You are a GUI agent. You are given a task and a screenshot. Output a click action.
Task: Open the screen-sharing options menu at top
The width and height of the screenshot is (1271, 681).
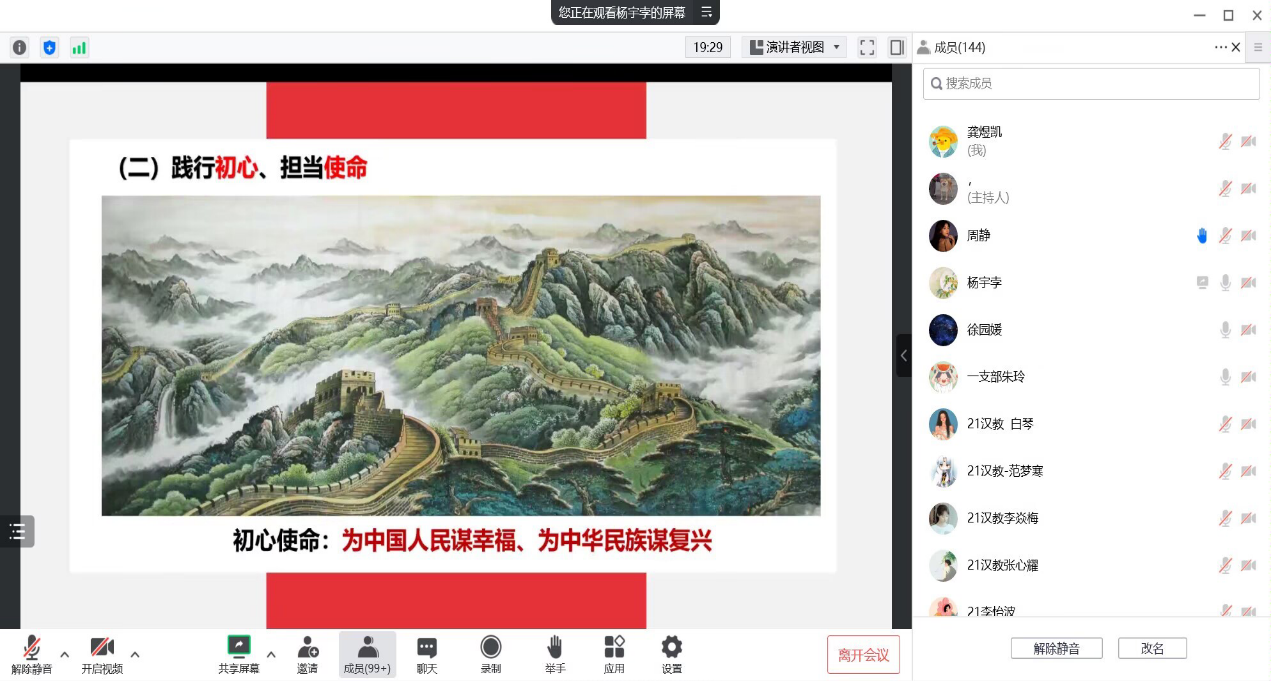pos(706,12)
